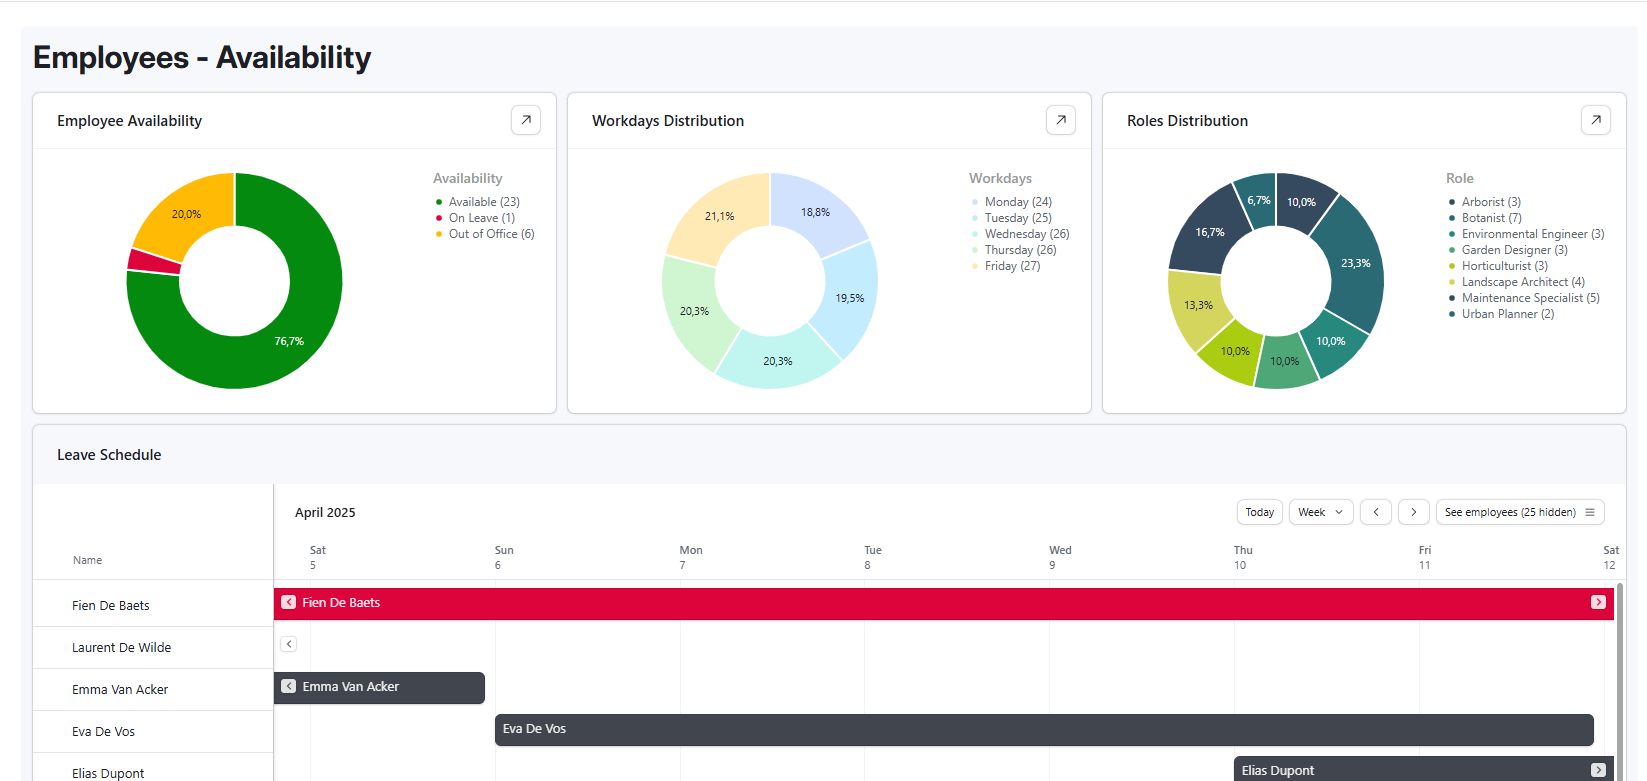Click yellow 20,0% Out of Office slice
Viewport: 1647px width, 781px height.
(x=186, y=214)
